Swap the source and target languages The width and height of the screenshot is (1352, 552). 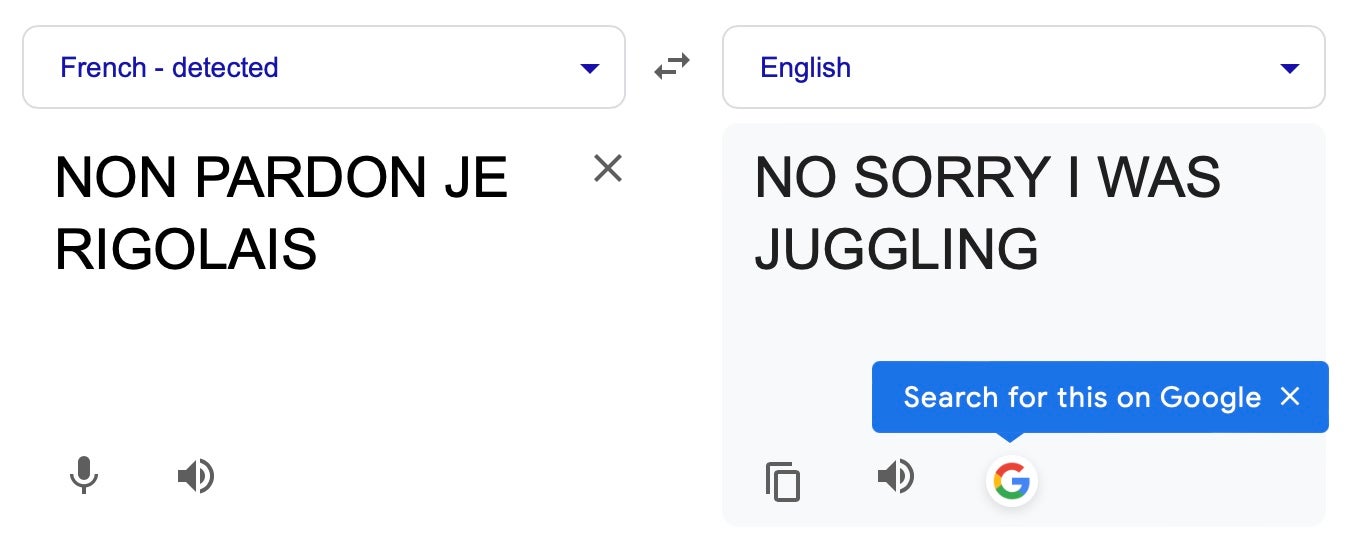pyautogui.click(x=672, y=67)
